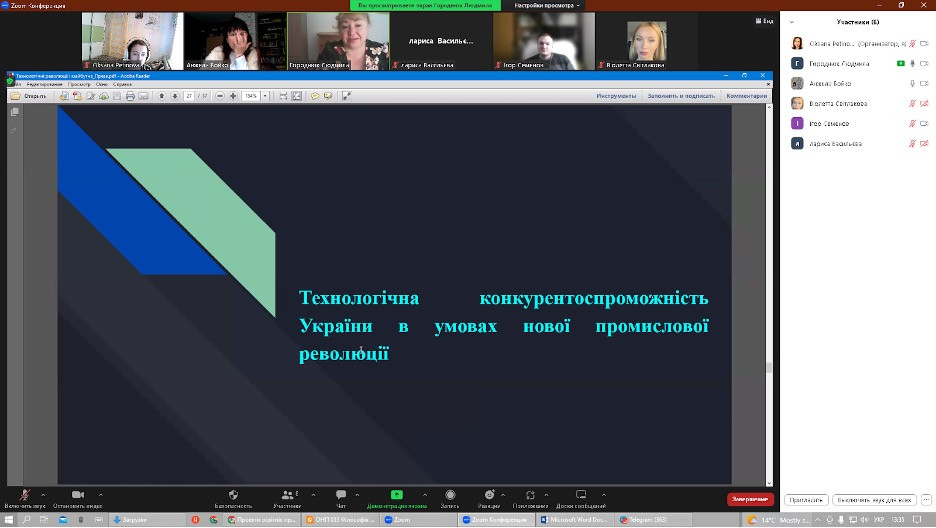Click the zoom out minus icon
The height and width of the screenshot is (528, 936).
coord(220,95)
